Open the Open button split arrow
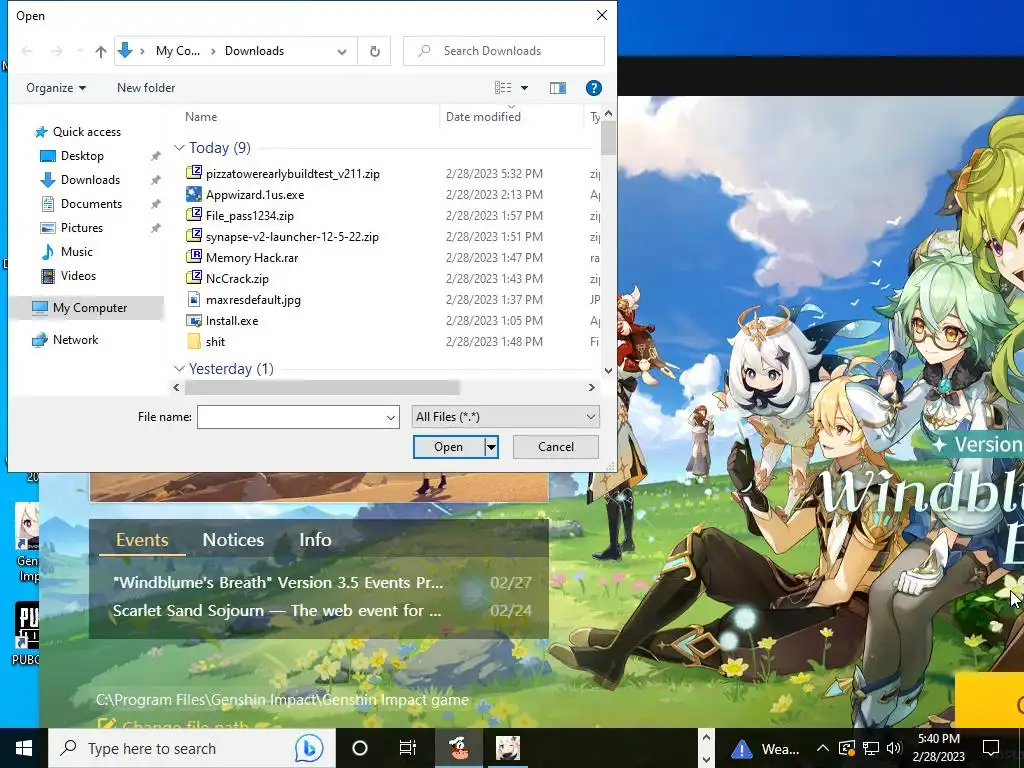This screenshot has height=768, width=1024. pyautogui.click(x=491, y=447)
